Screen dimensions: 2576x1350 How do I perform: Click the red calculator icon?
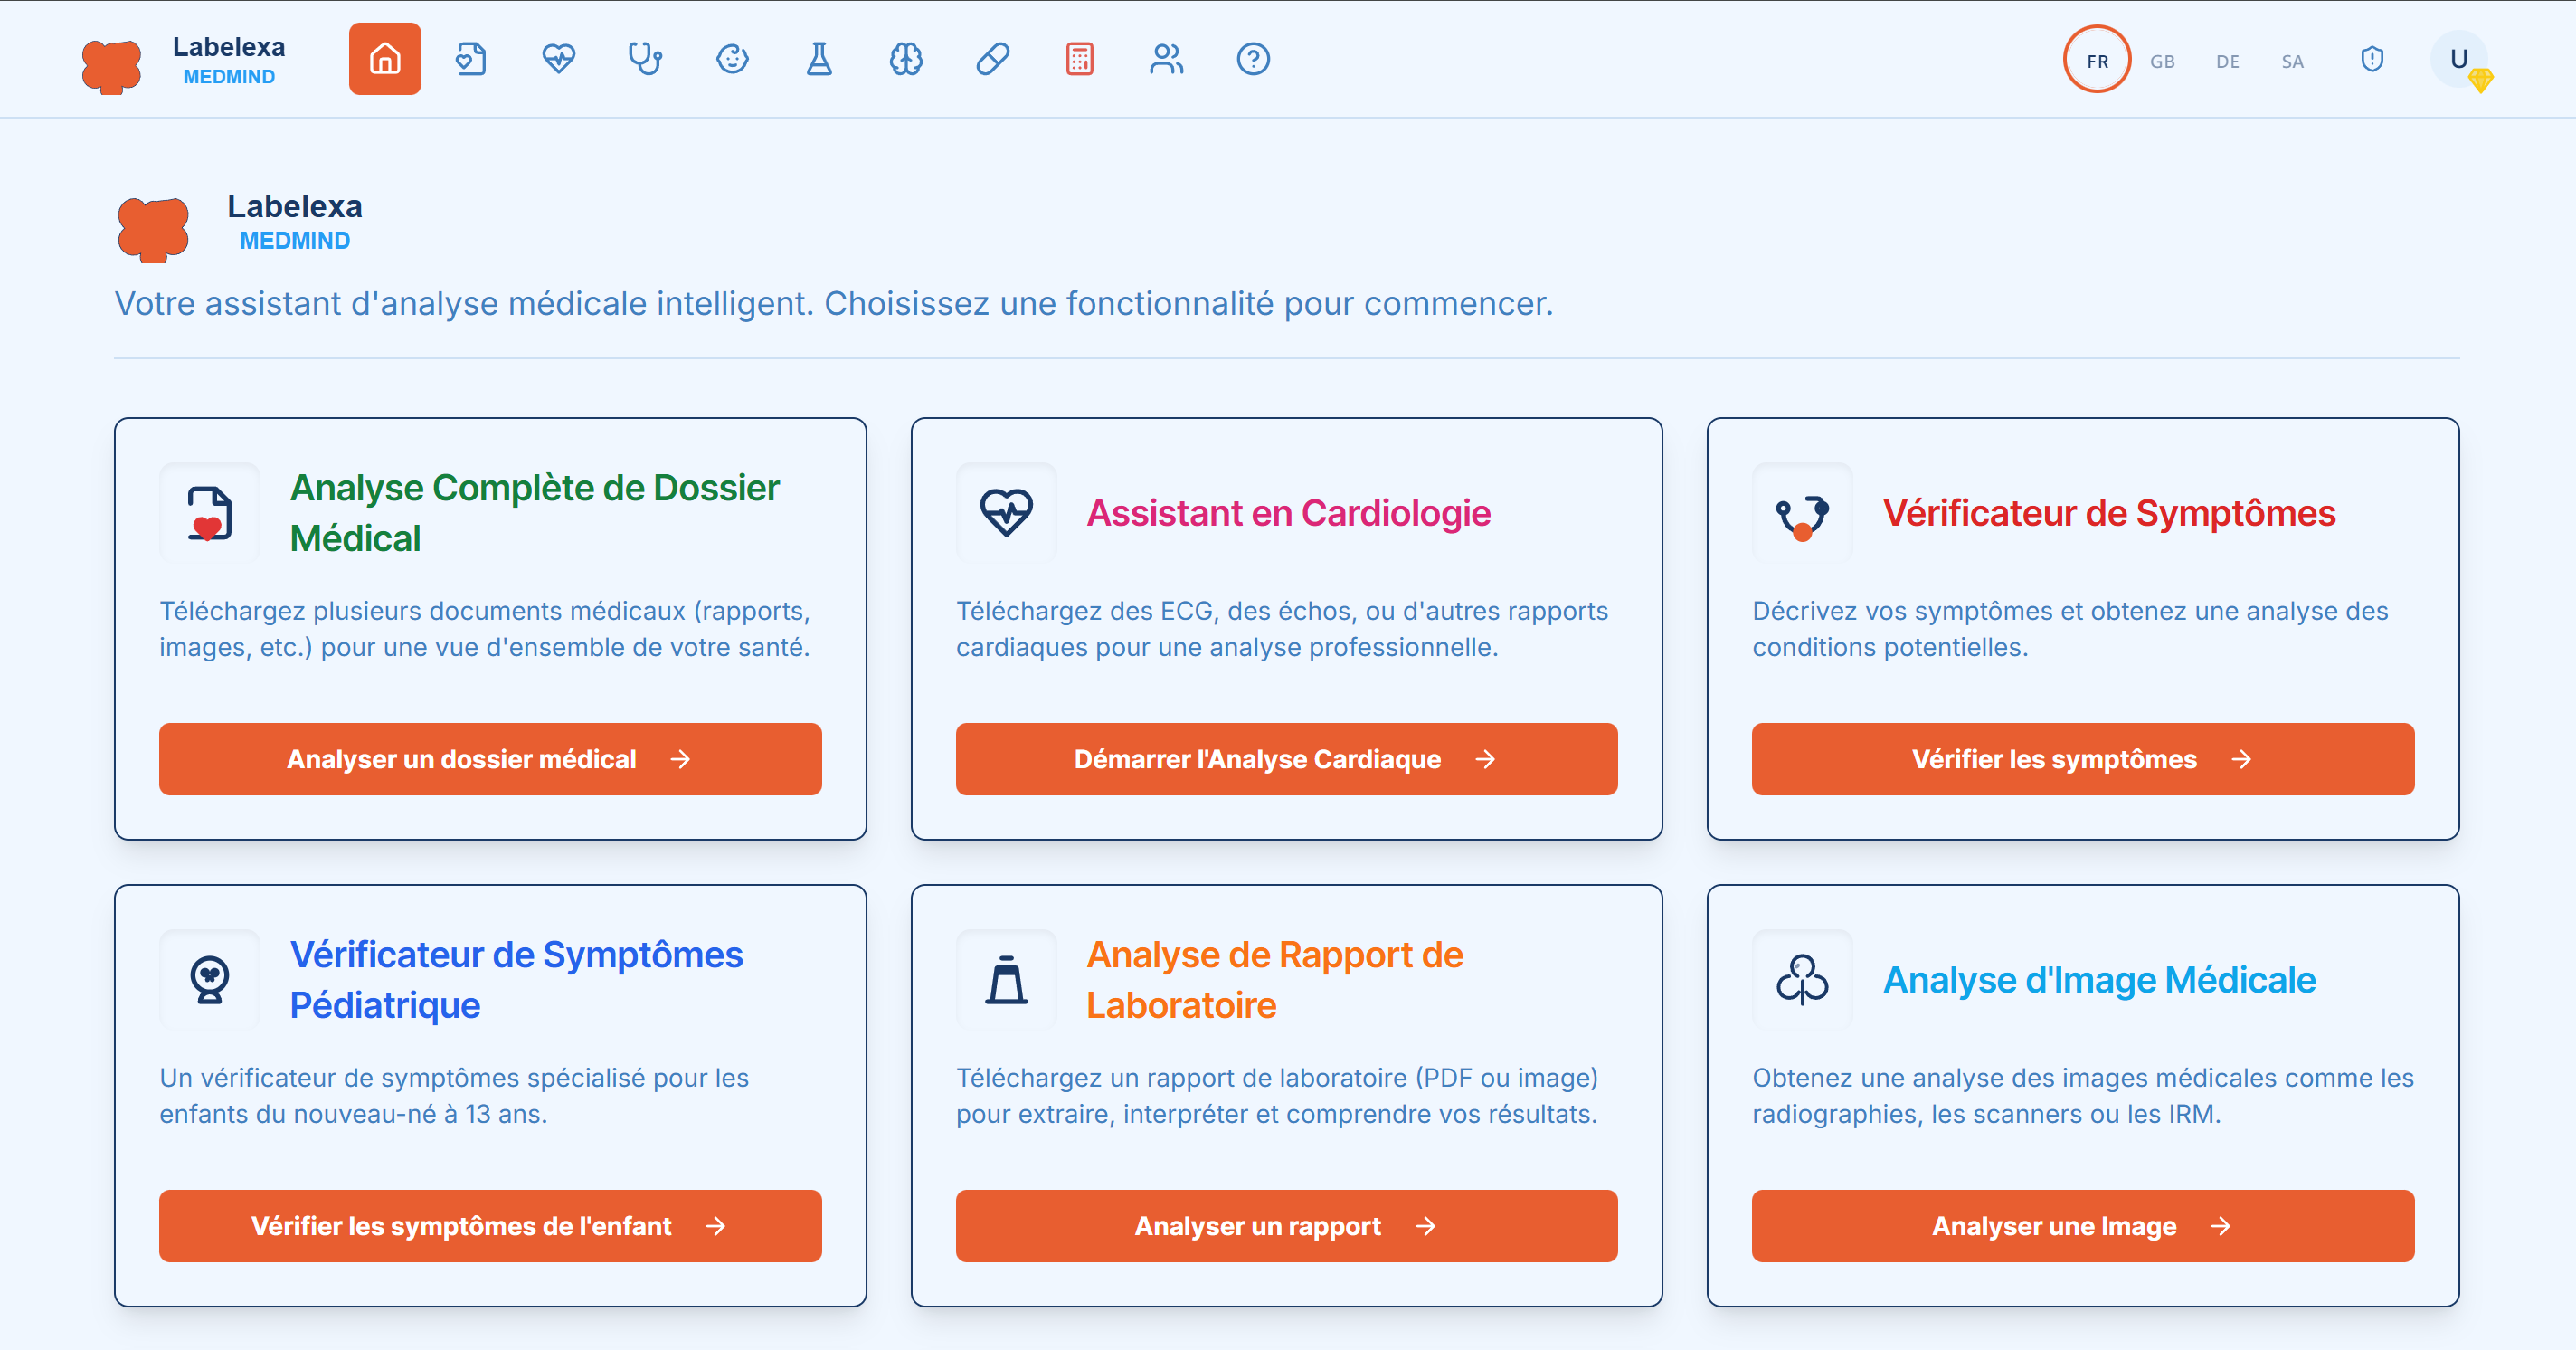(x=1079, y=59)
